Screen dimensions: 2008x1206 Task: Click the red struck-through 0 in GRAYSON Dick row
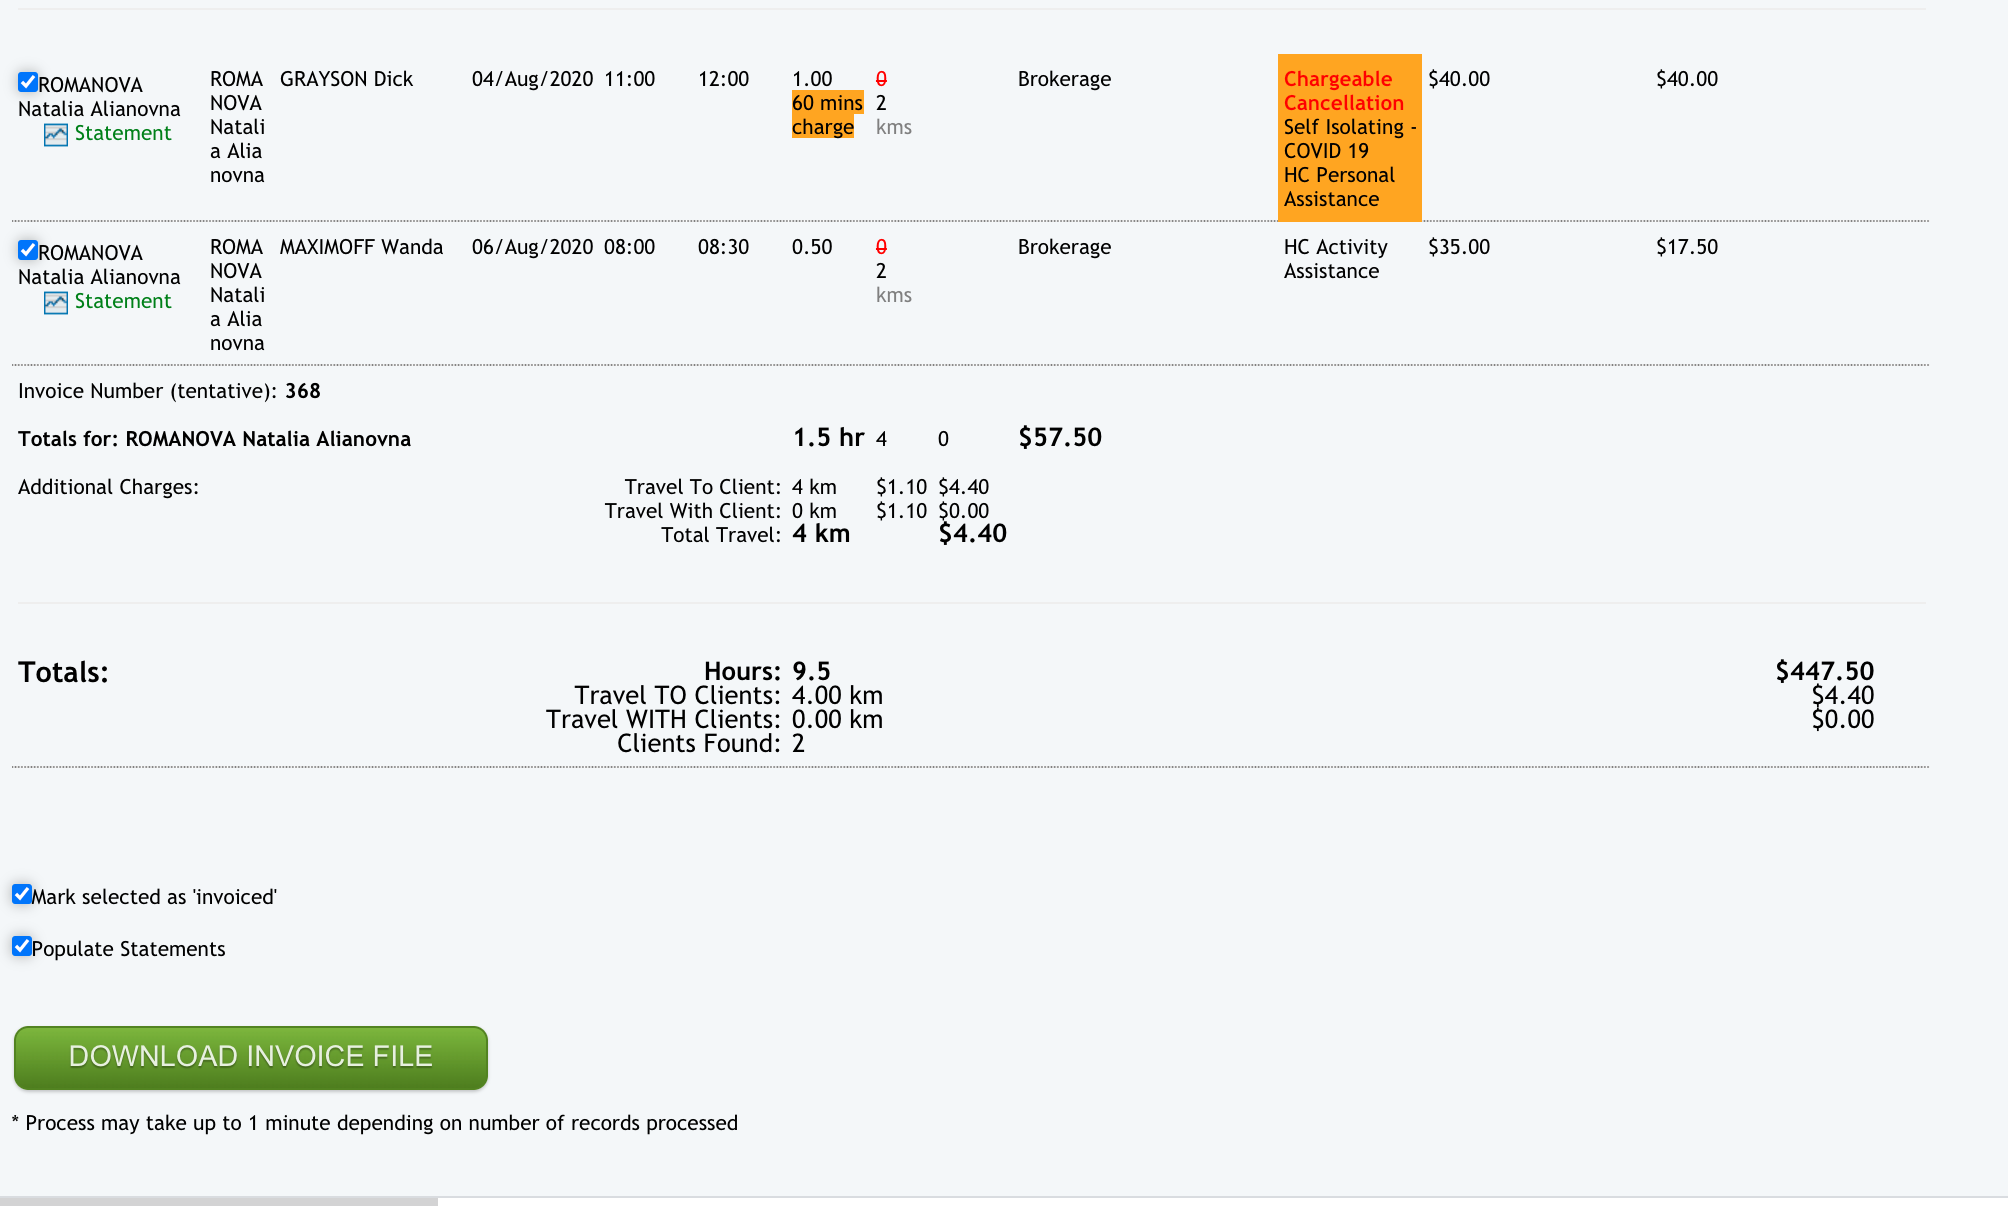[x=881, y=79]
